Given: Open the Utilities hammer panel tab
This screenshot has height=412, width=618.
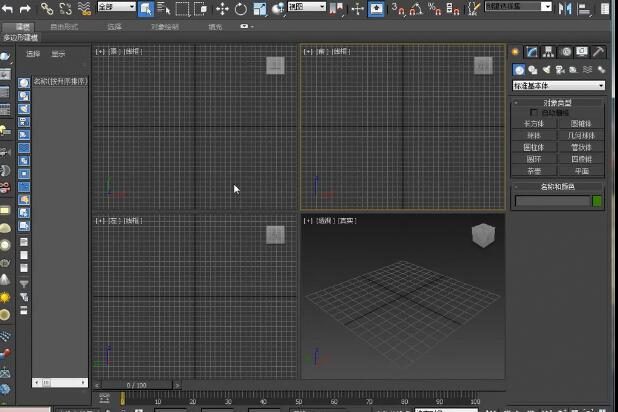Looking at the screenshot, I should tap(598, 52).
